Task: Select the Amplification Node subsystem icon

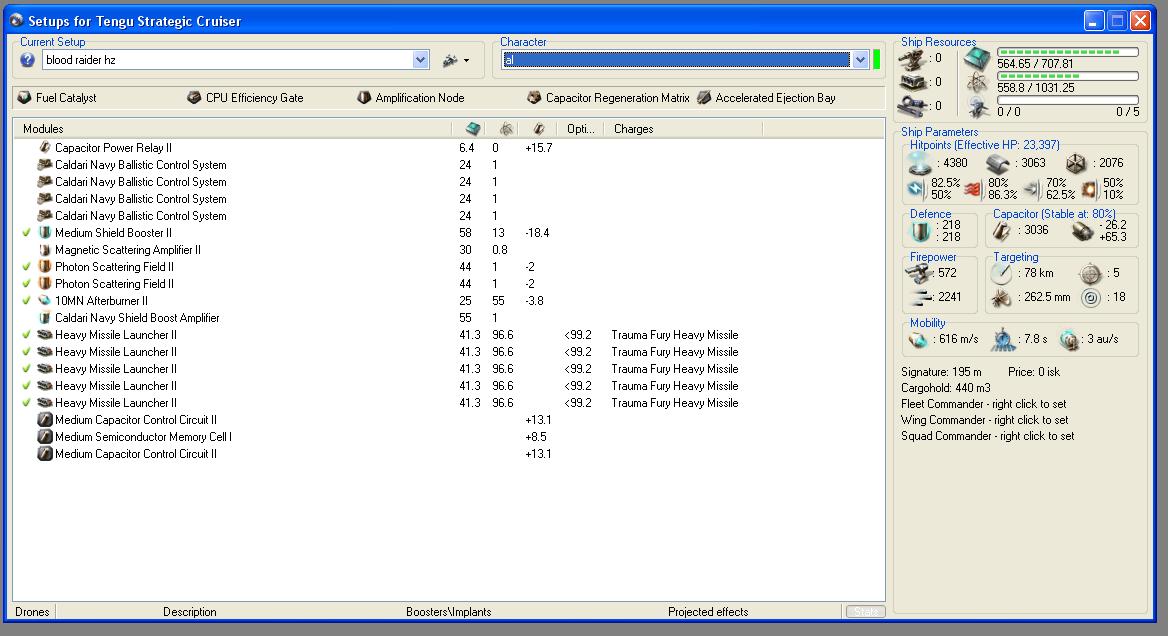Action: point(364,98)
